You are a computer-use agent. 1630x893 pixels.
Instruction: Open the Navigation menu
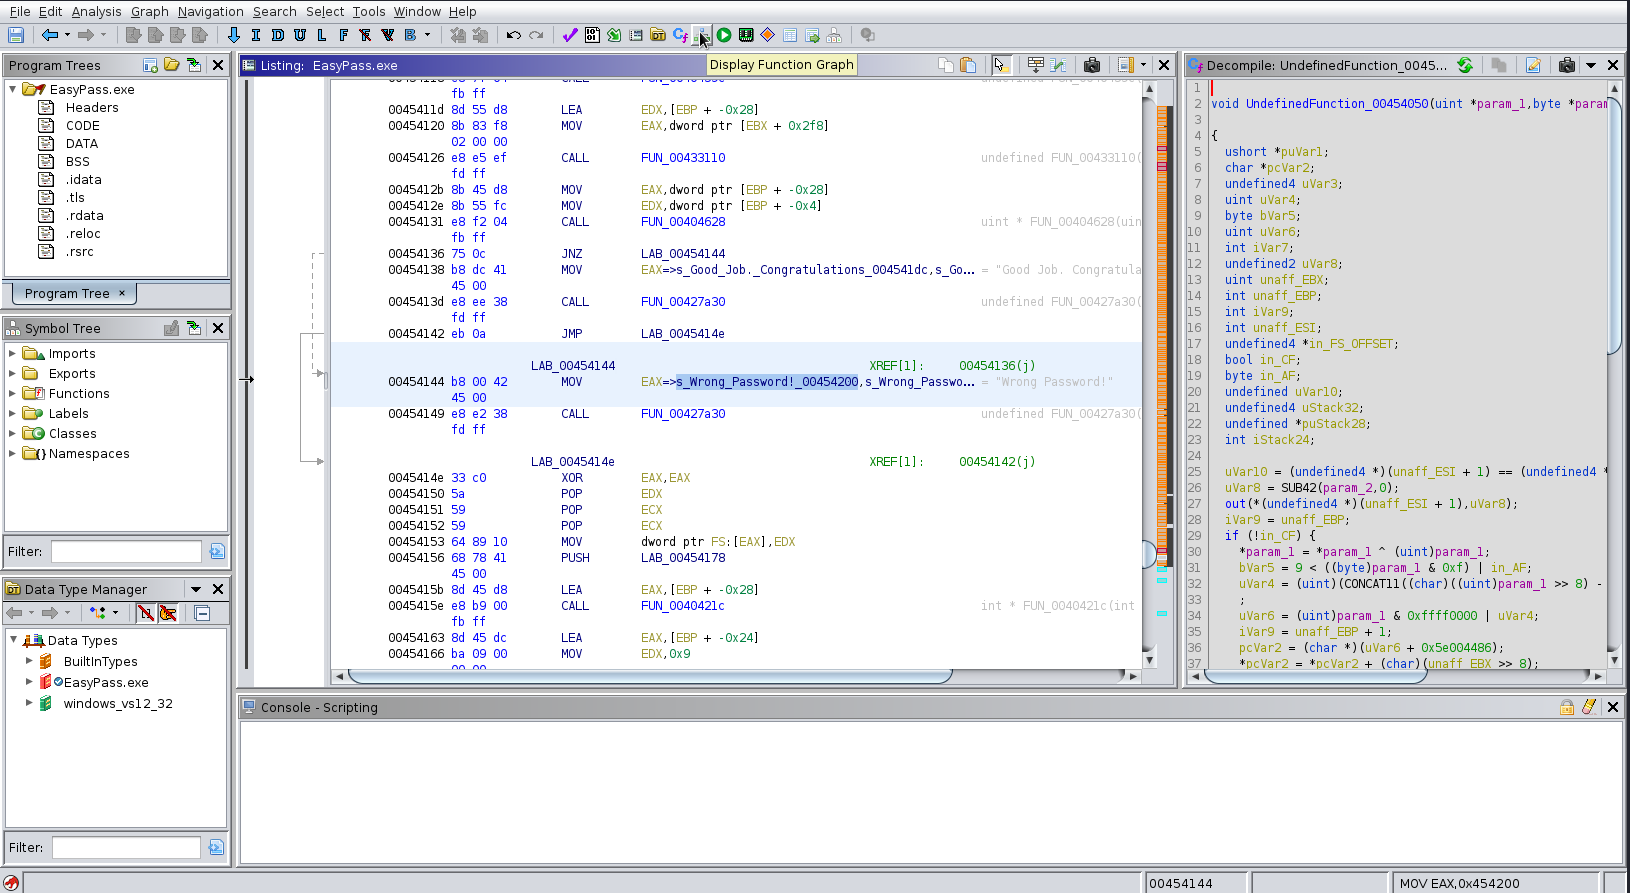pos(210,11)
